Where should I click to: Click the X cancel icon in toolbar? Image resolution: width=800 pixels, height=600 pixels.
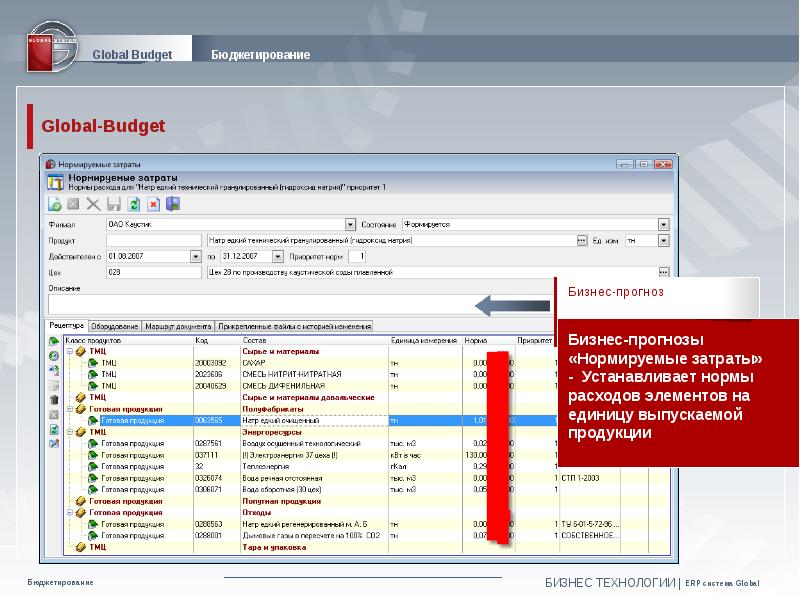coord(93,204)
